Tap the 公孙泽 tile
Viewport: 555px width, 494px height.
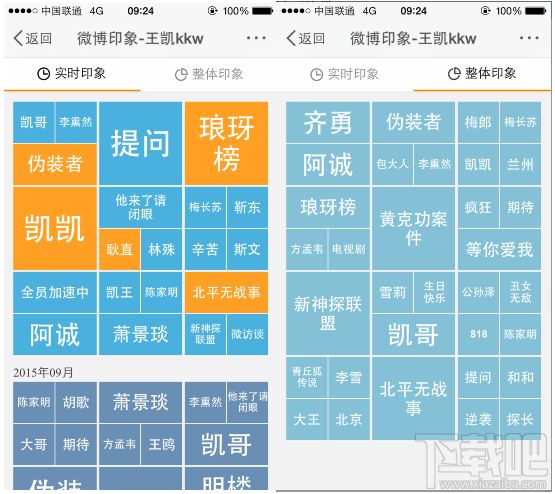click(478, 292)
